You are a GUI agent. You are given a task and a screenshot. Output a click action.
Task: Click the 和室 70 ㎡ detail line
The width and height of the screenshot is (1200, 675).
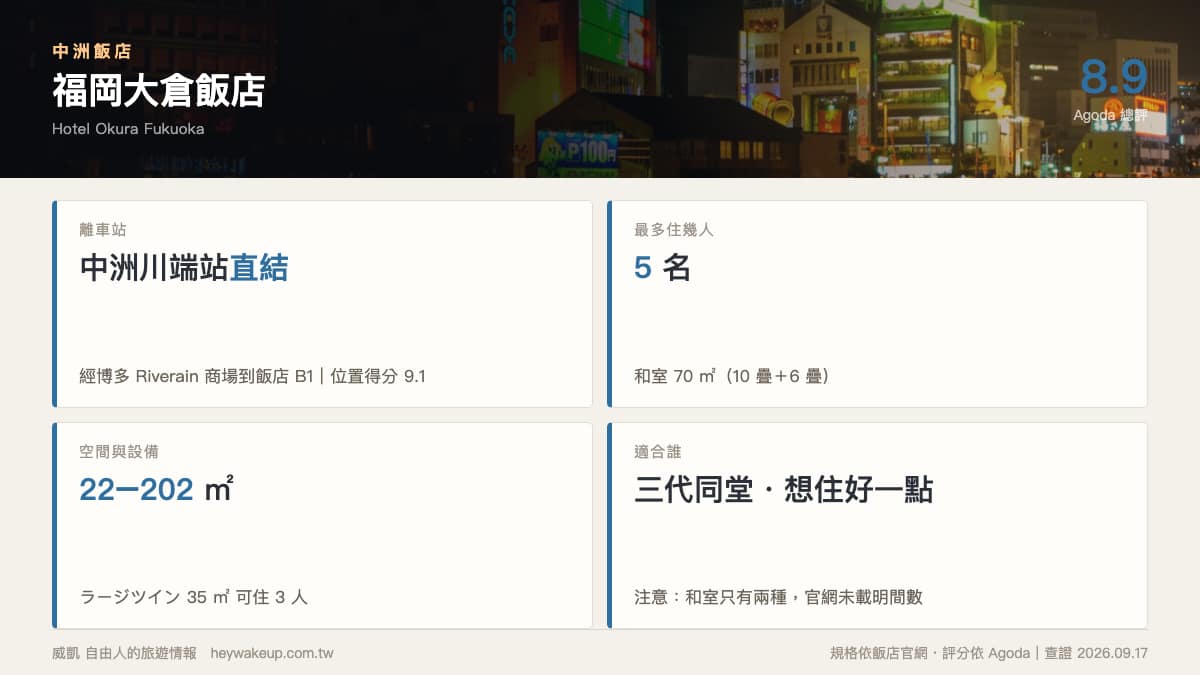click(732, 377)
